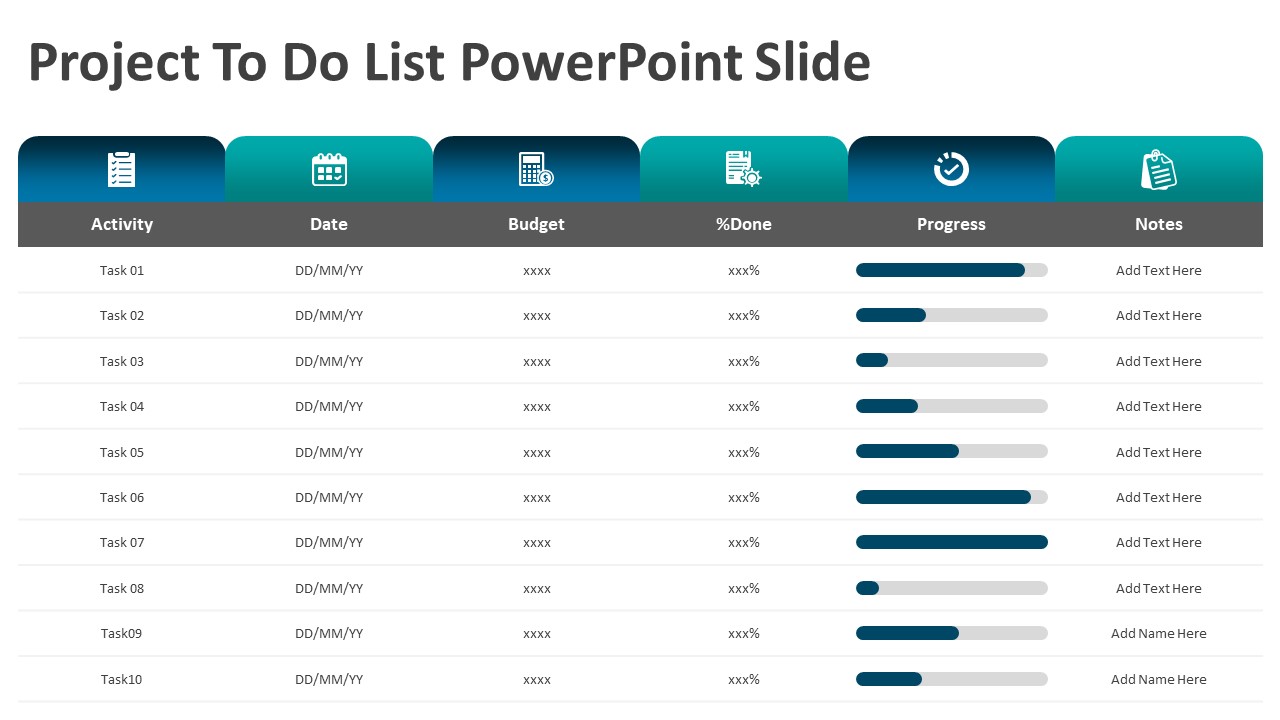Click the Task 03 activity cell
This screenshot has width=1280, height=720.
(122, 361)
